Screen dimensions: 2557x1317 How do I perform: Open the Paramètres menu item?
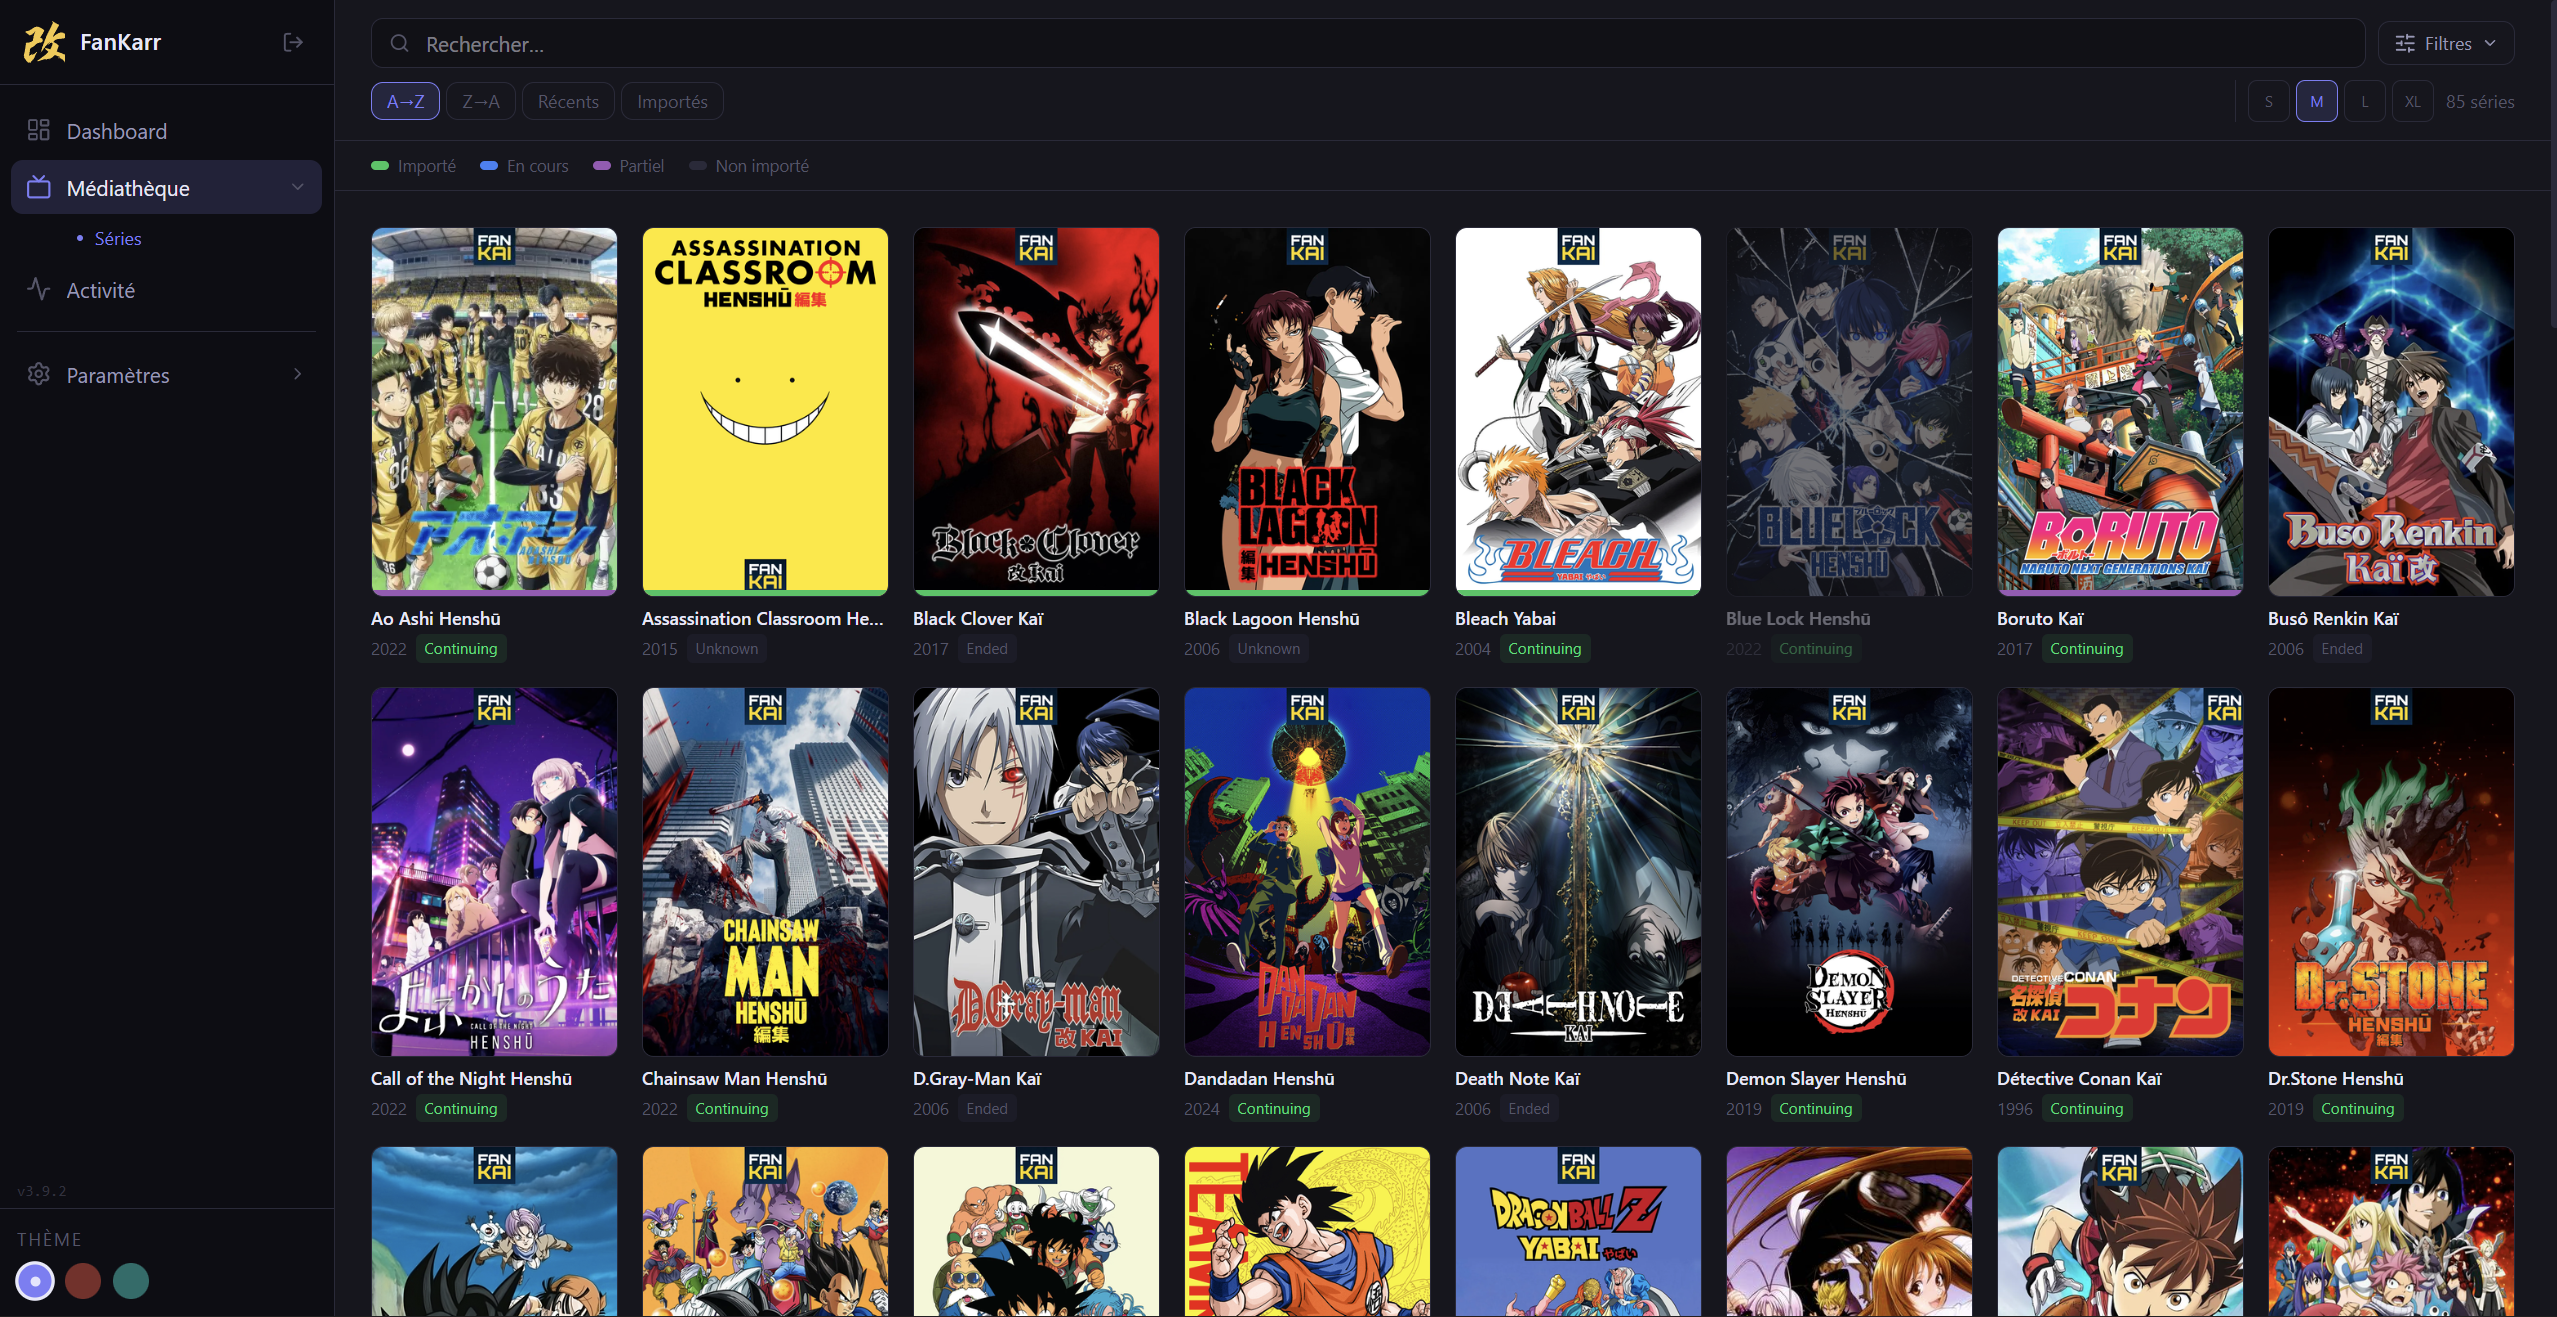tap(166, 375)
